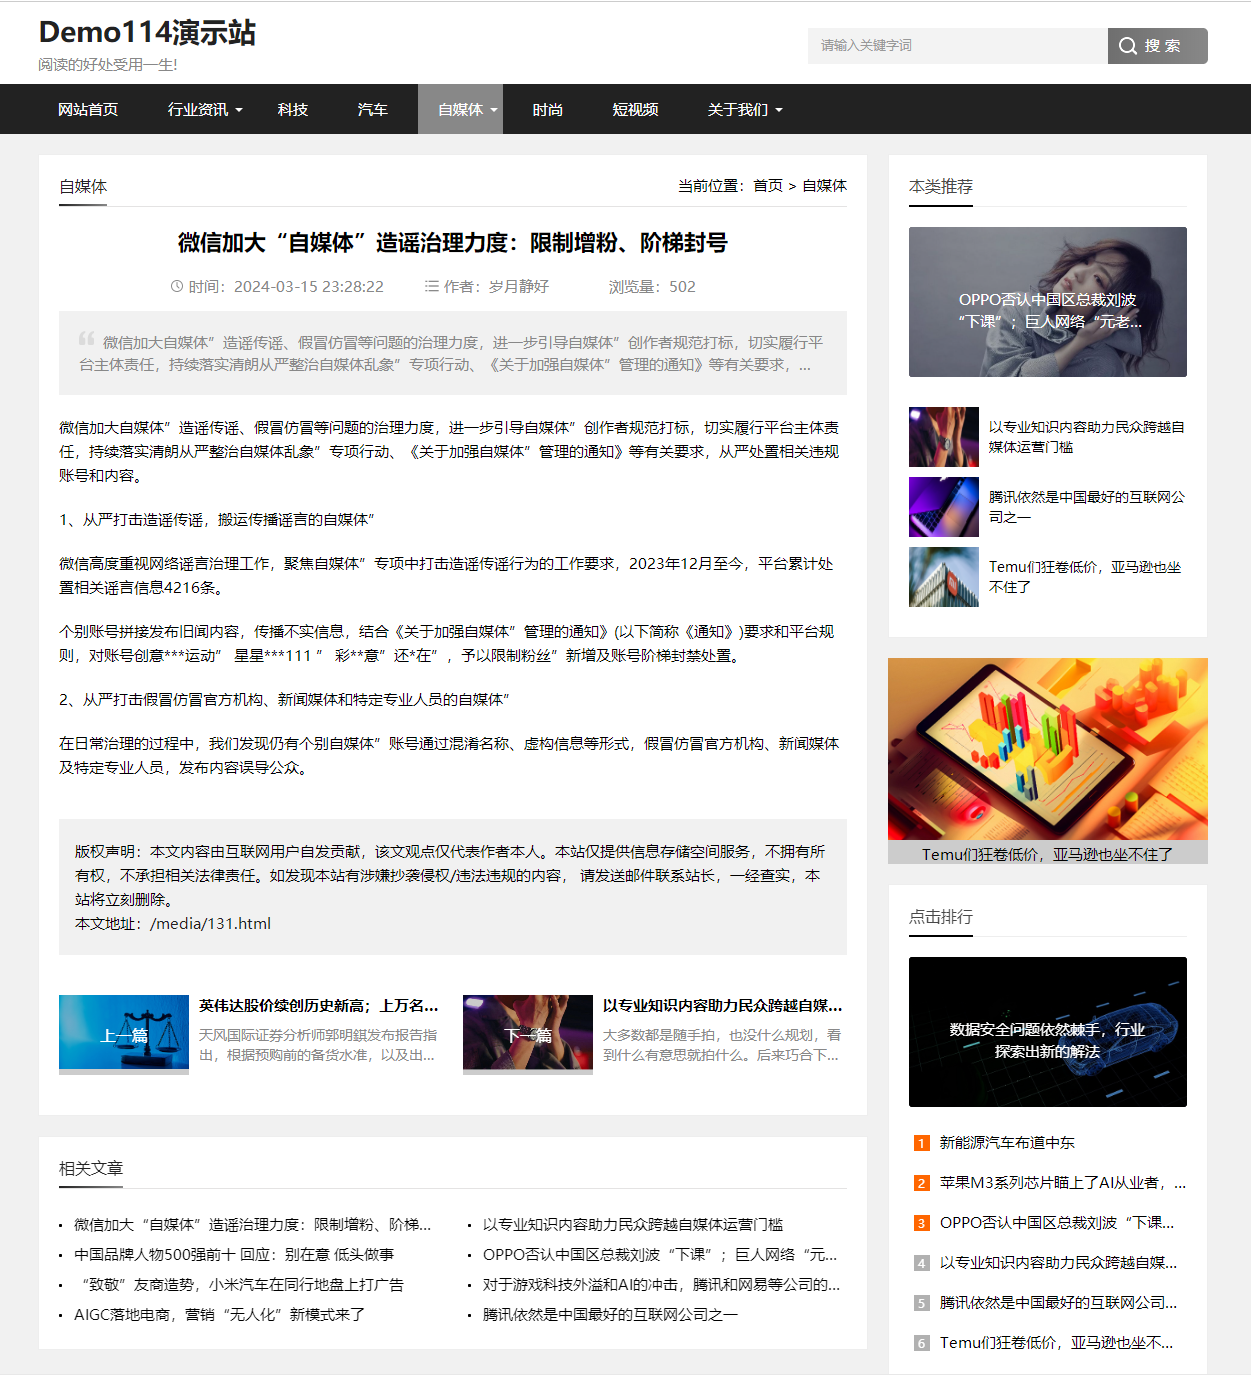Expand the 行业资讯 dropdown arrow
Screen dimensions: 1251x1387
(x=239, y=110)
